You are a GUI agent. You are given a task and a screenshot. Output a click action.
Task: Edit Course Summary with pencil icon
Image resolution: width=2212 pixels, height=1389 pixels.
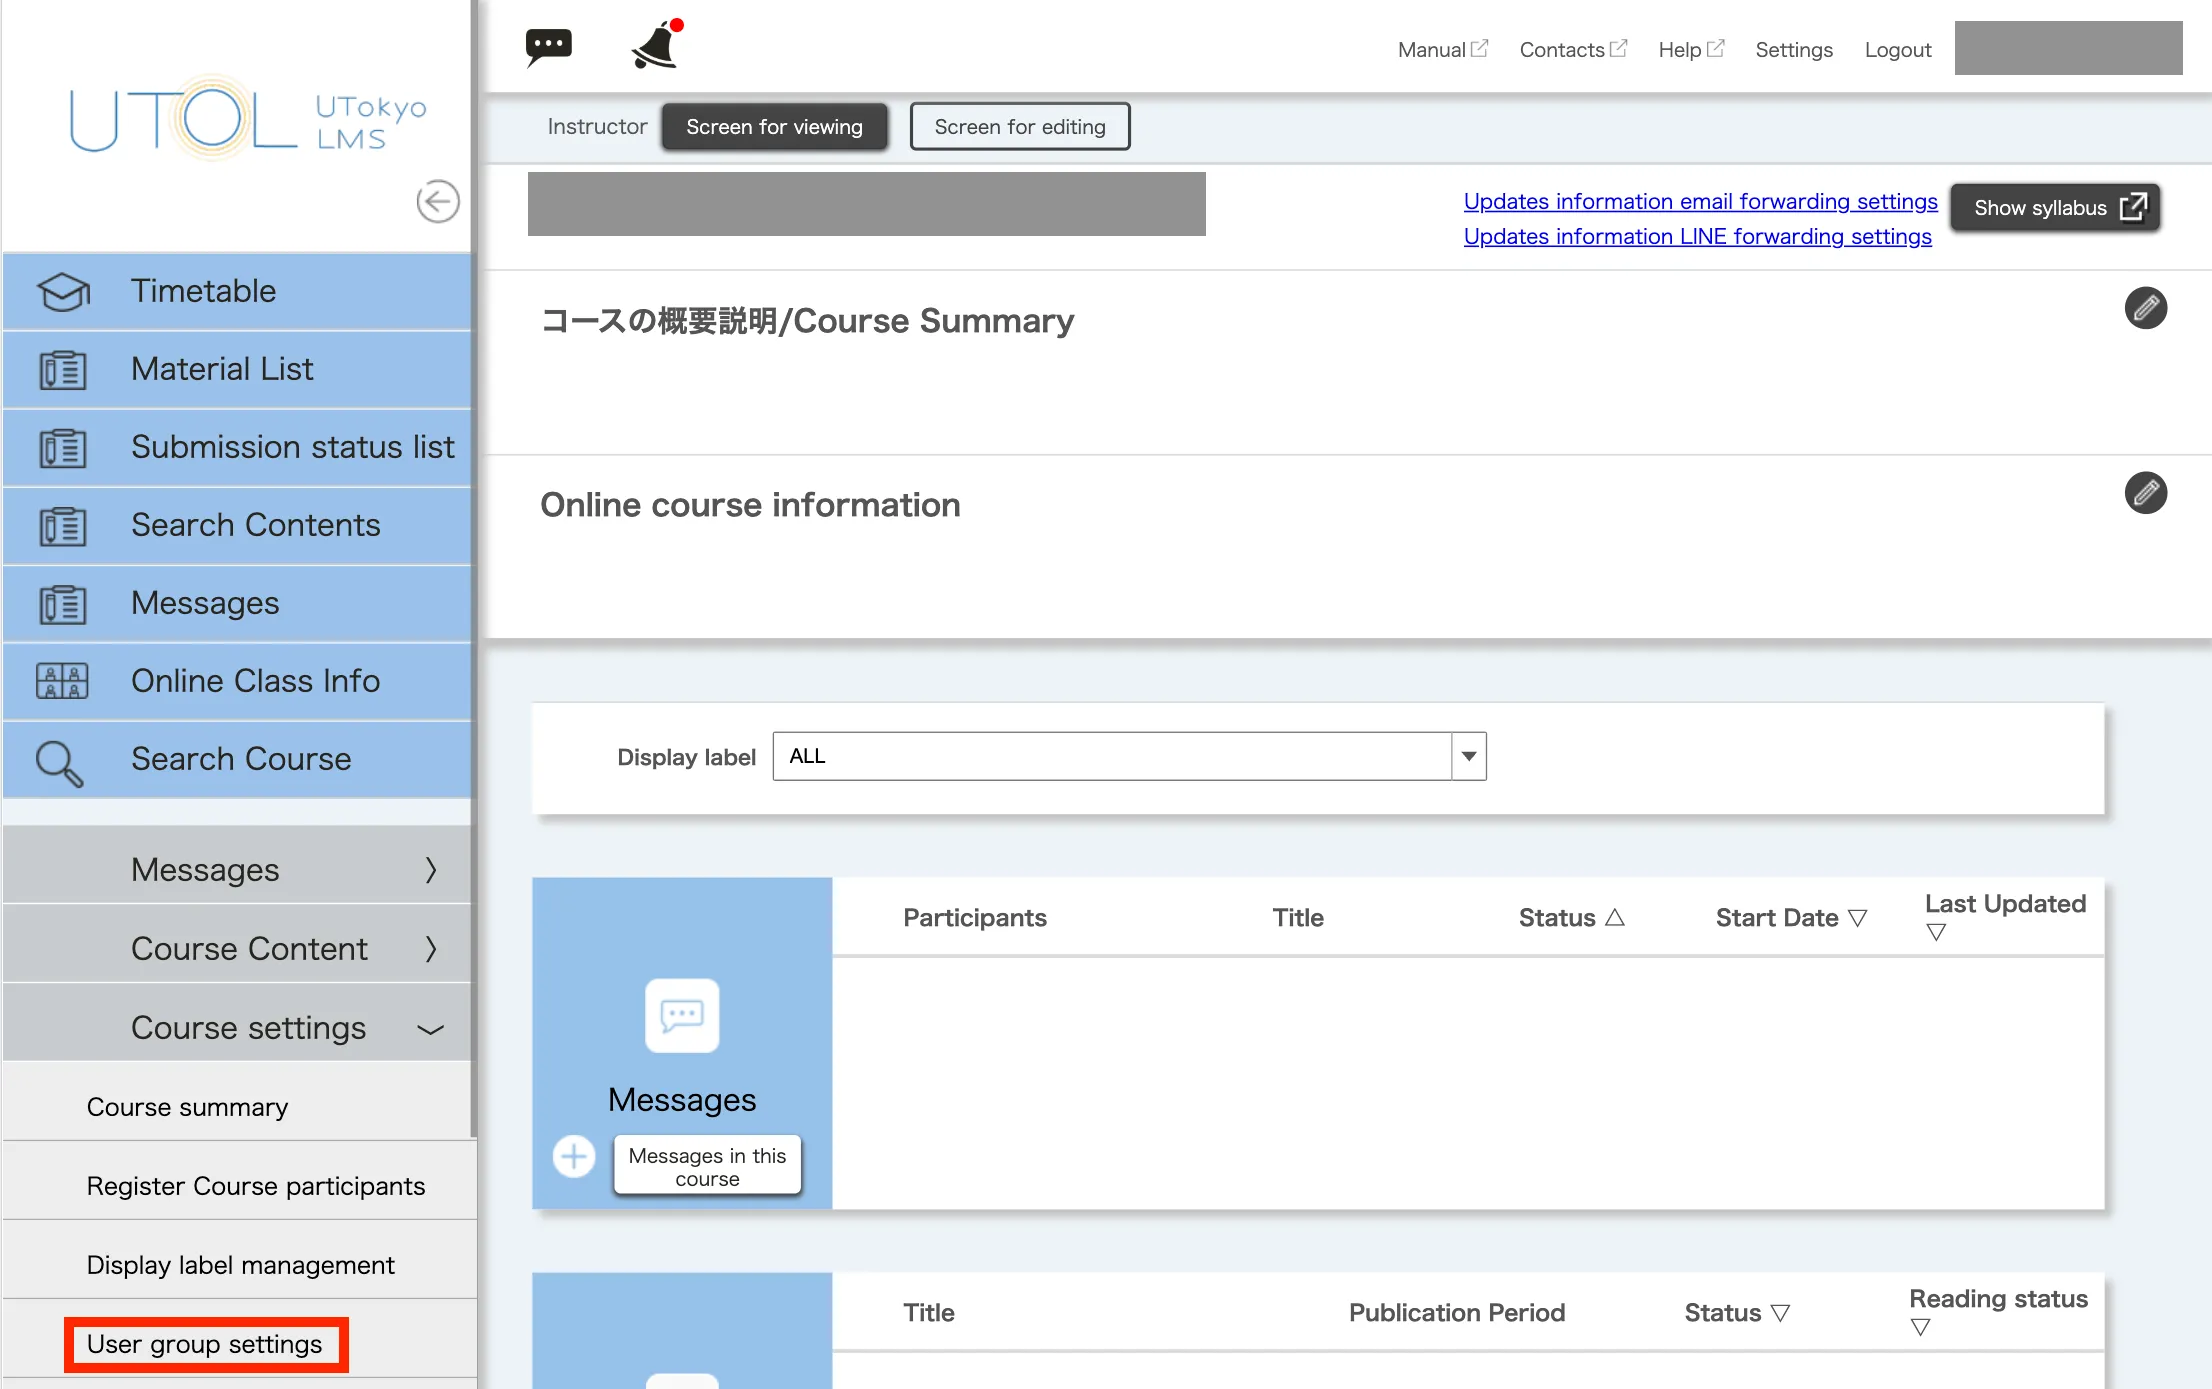[x=2145, y=308]
